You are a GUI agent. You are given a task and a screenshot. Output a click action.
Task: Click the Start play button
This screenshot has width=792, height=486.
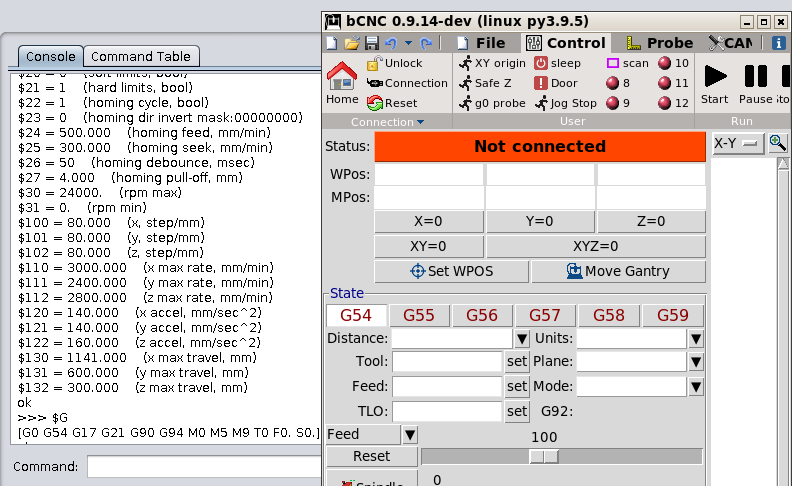pos(715,83)
